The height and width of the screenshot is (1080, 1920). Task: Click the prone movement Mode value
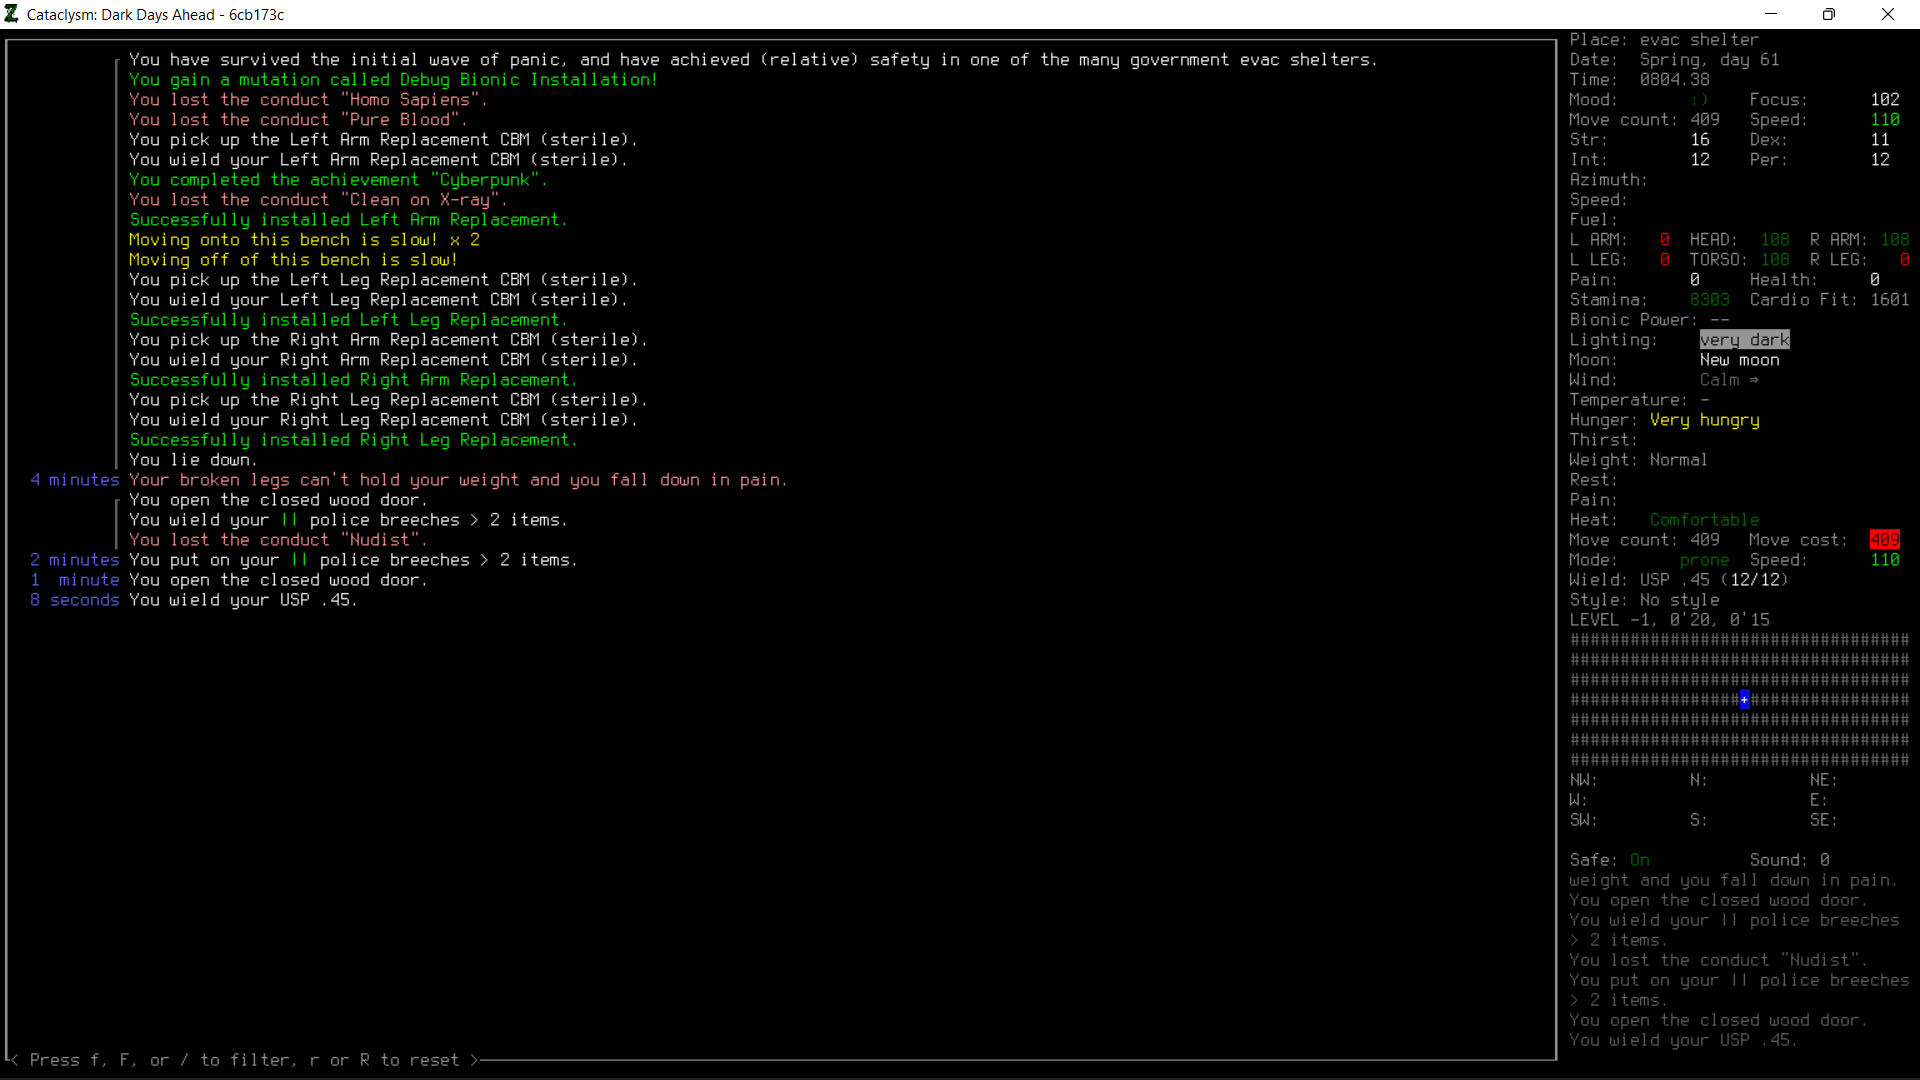coord(1704,560)
